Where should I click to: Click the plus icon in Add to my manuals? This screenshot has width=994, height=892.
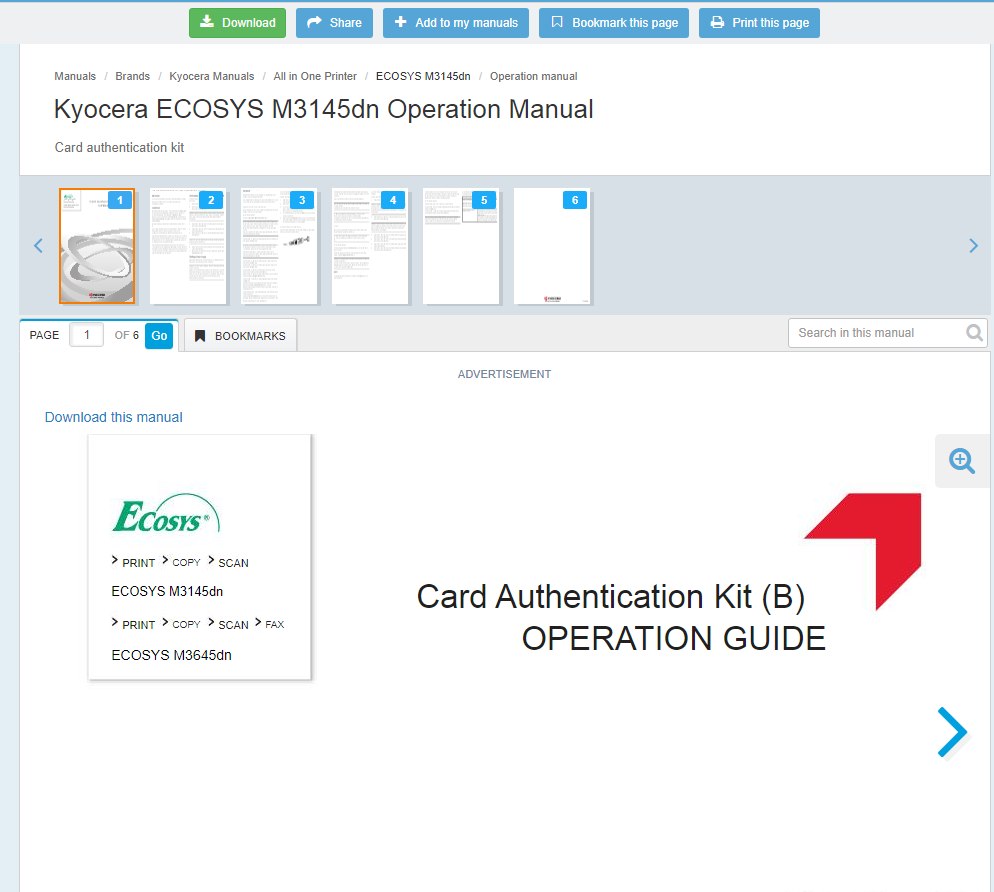[401, 22]
